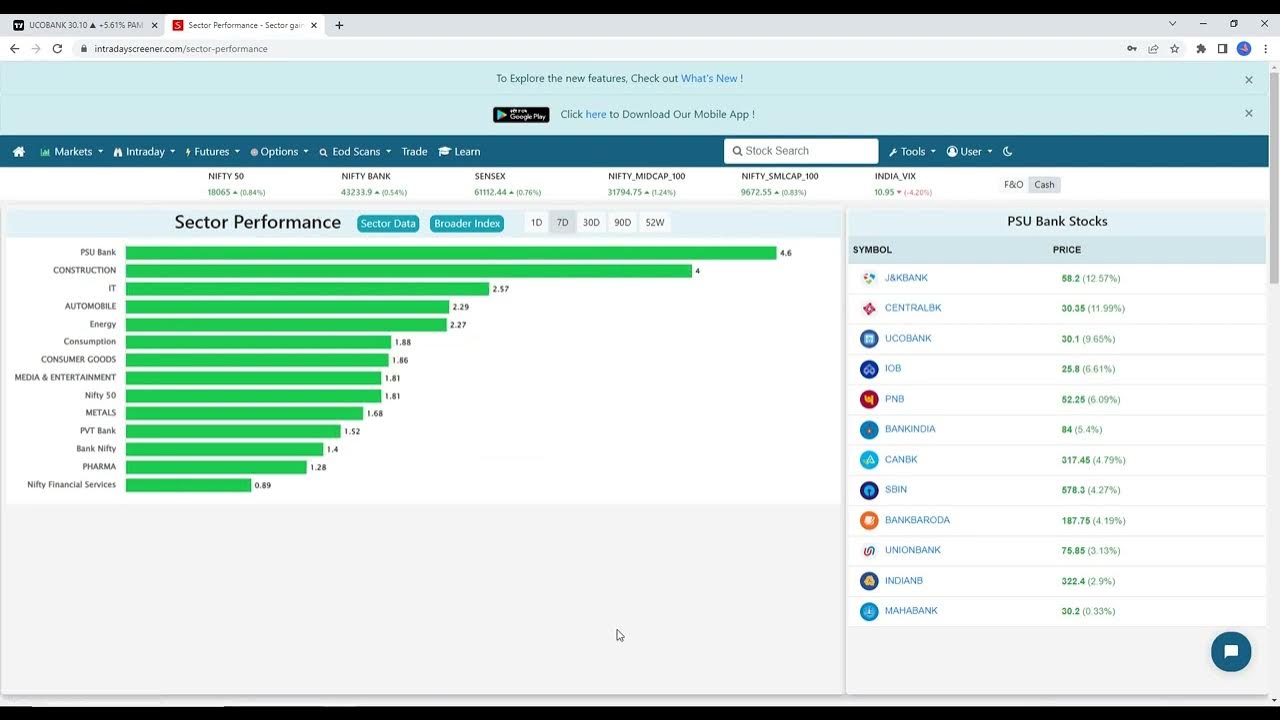Click the CONSTRUCTION sector bar
The image size is (1280, 720).
409,271
